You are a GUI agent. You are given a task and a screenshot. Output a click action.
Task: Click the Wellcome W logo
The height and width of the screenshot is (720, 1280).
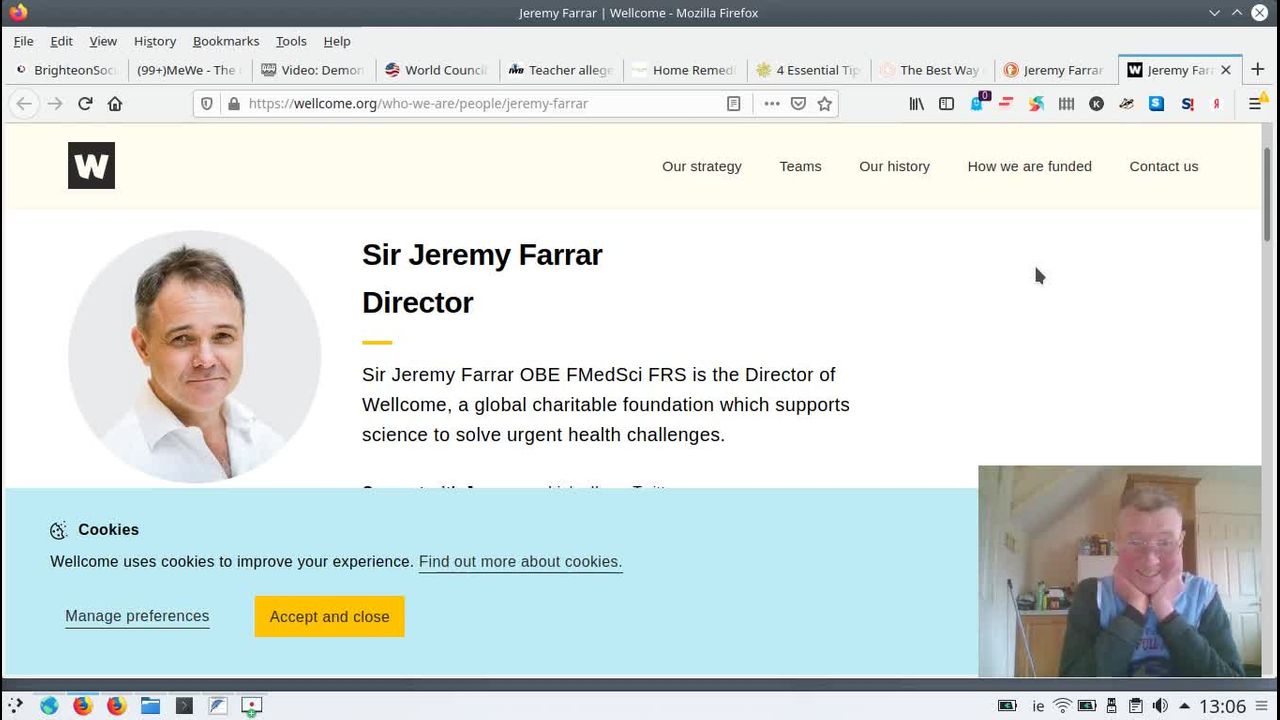91,166
